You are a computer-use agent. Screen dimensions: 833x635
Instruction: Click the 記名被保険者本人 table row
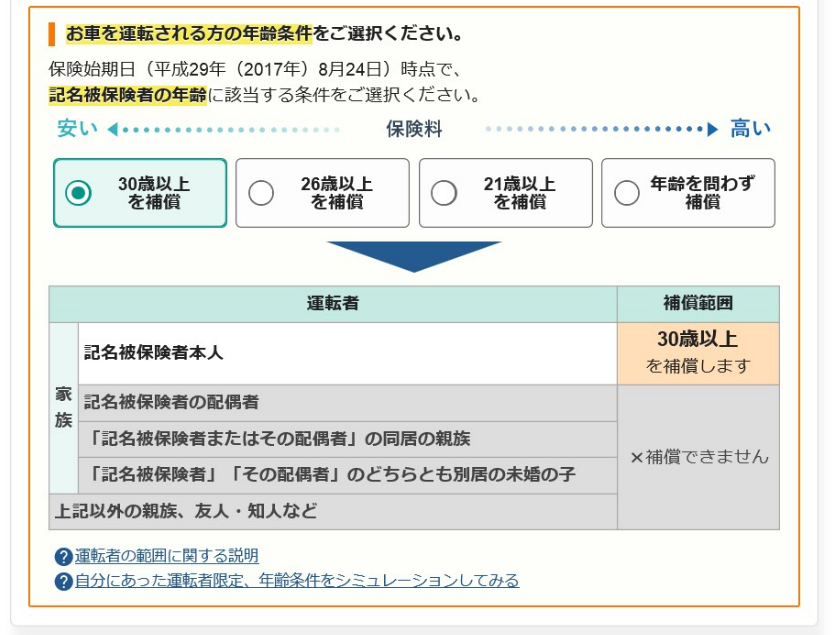click(347, 353)
